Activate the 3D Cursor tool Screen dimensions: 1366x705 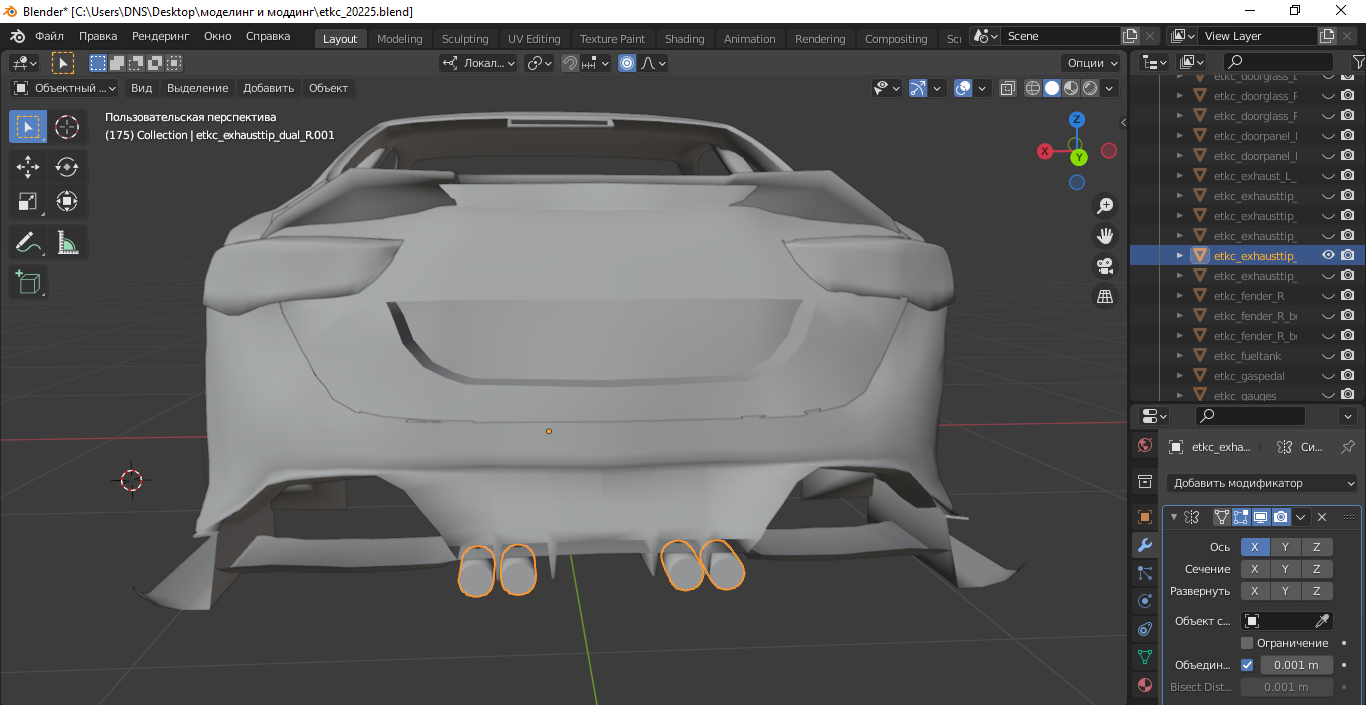(67, 127)
